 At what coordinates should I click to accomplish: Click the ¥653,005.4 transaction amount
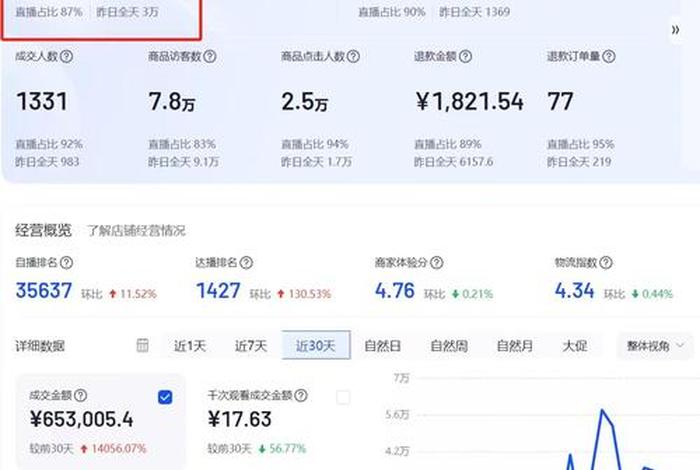pyautogui.click(x=81, y=419)
